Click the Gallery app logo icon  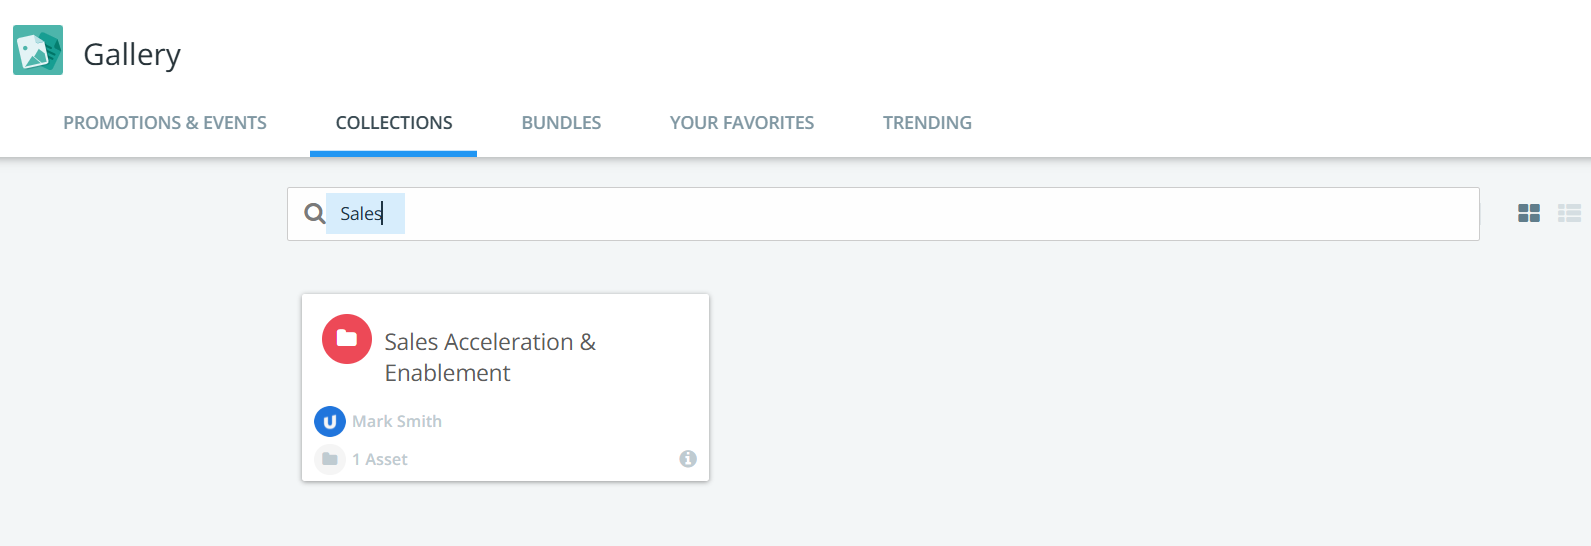[x=38, y=50]
